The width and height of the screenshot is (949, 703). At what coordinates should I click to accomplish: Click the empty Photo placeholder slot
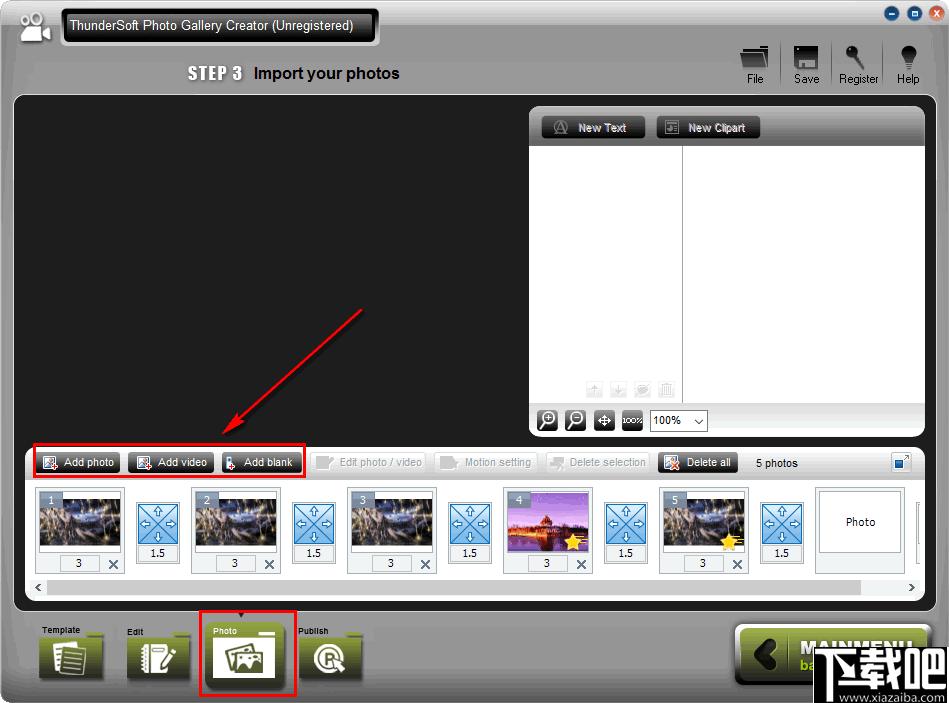point(860,522)
